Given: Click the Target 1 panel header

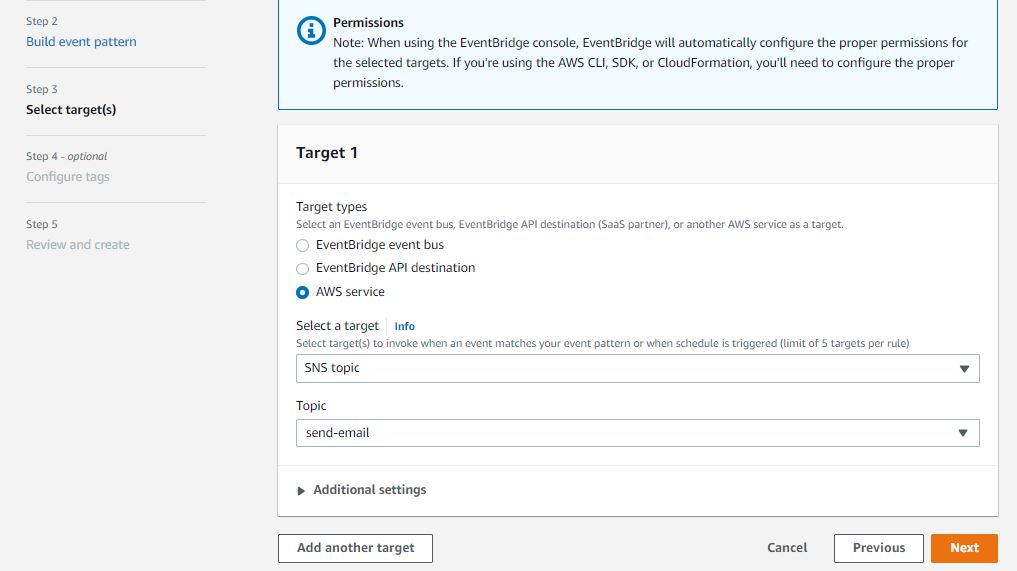Looking at the screenshot, I should [327, 153].
